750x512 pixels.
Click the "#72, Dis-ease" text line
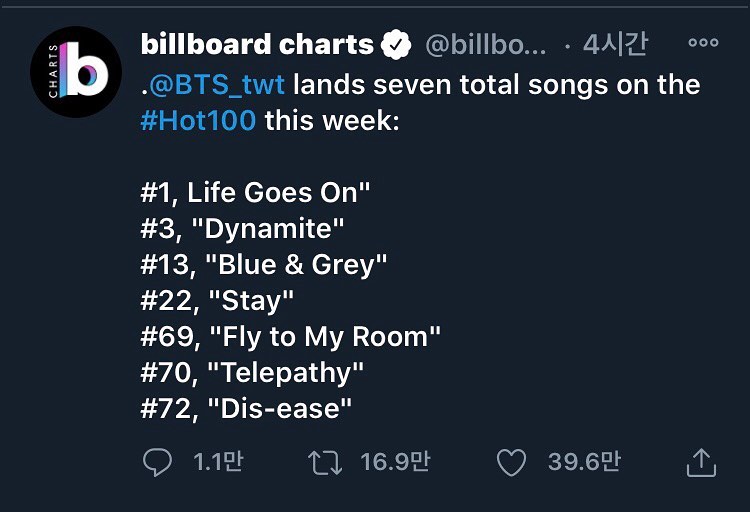click(x=246, y=408)
